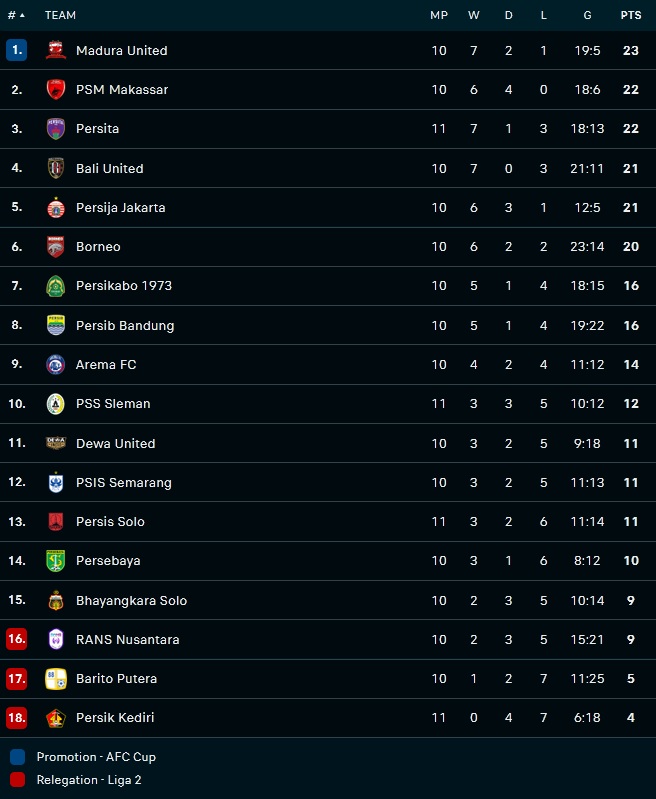Click the blue rank 1 position badge

(x=16, y=50)
